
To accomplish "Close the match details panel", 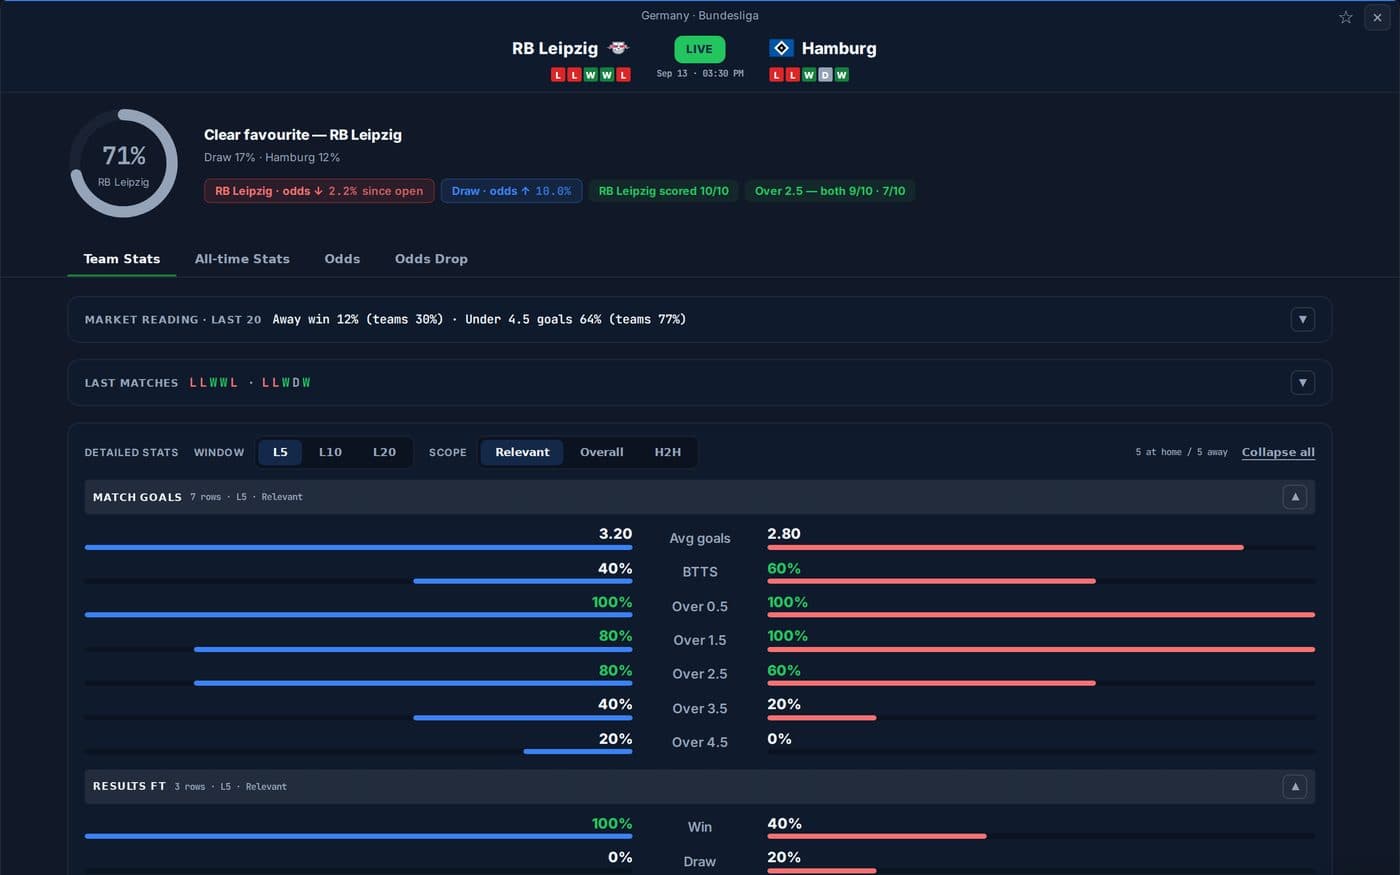I will pos(1377,17).
